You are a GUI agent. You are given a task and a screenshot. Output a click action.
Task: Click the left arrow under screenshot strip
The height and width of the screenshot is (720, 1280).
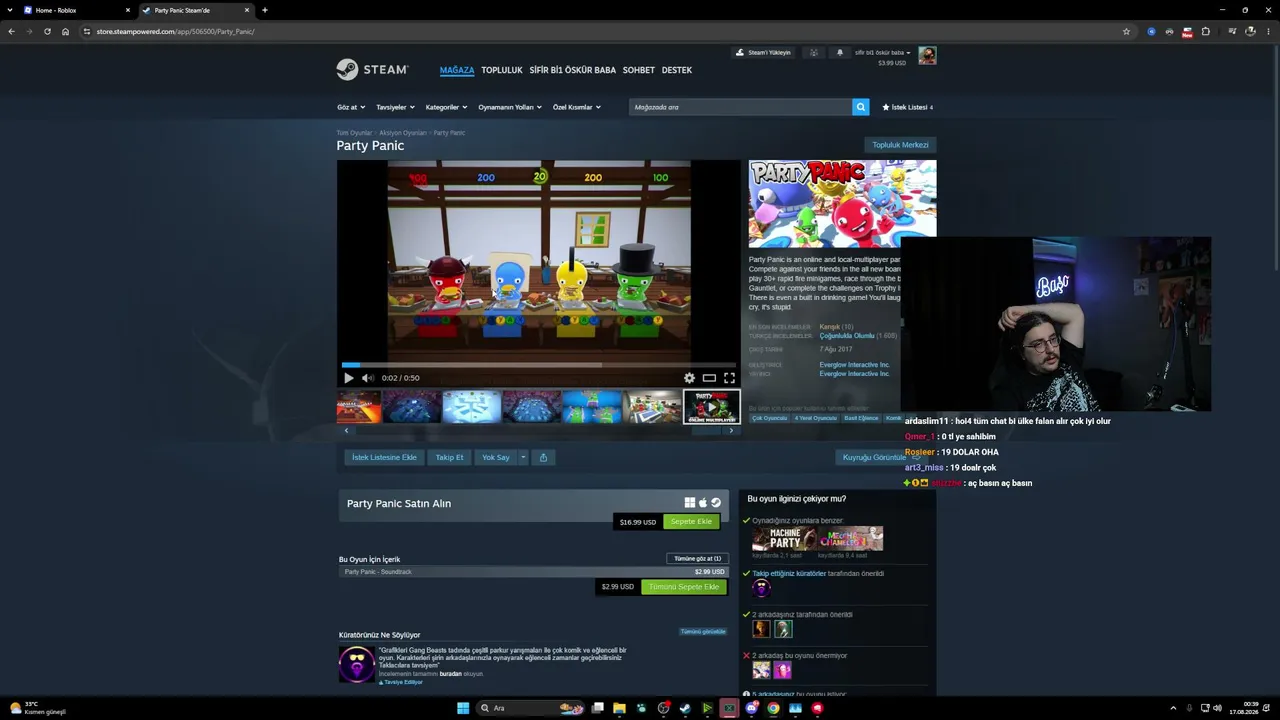[346, 431]
